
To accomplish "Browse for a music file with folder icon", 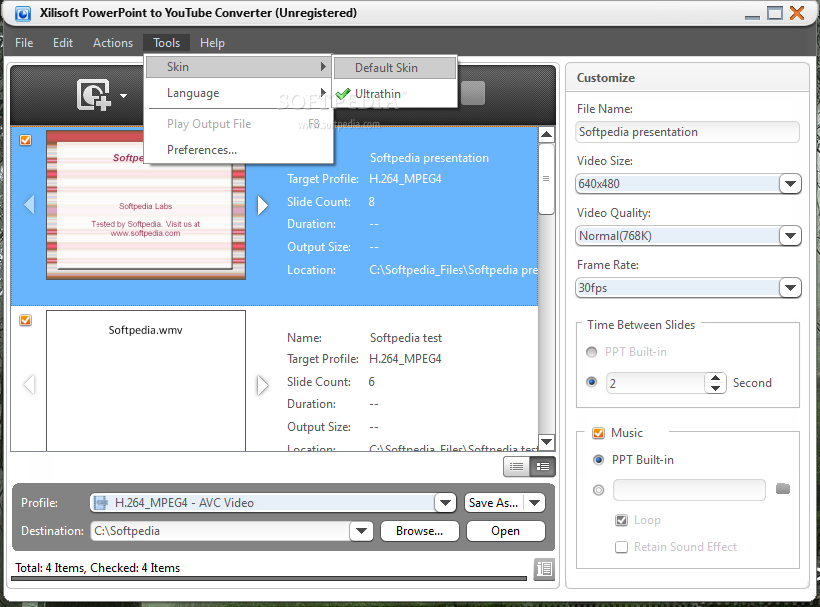I will (x=783, y=489).
